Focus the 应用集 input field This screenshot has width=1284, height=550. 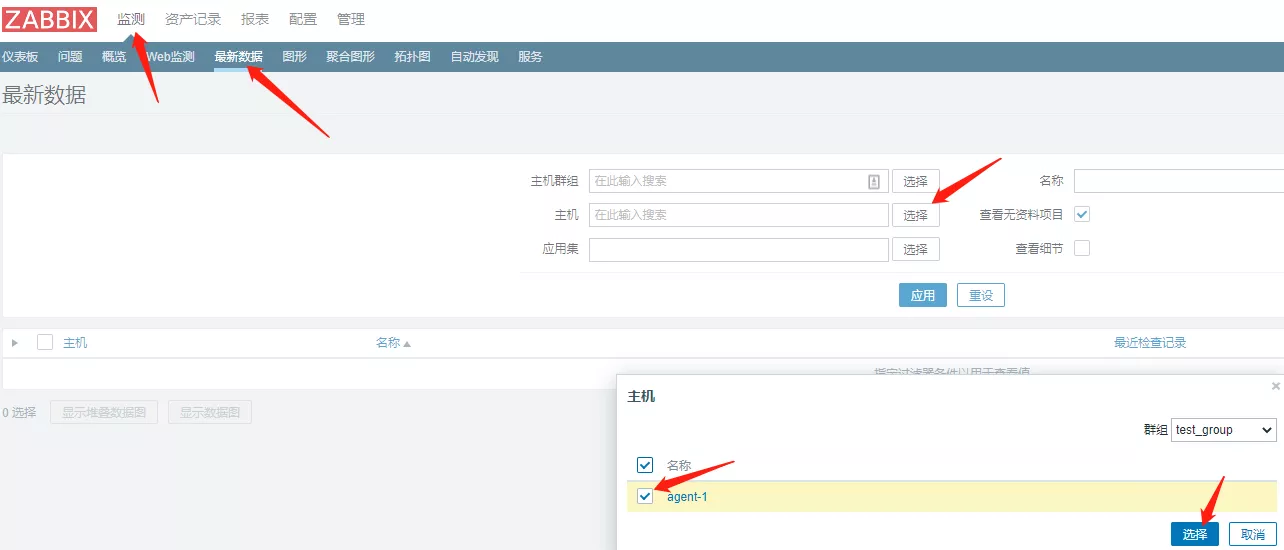coord(738,249)
